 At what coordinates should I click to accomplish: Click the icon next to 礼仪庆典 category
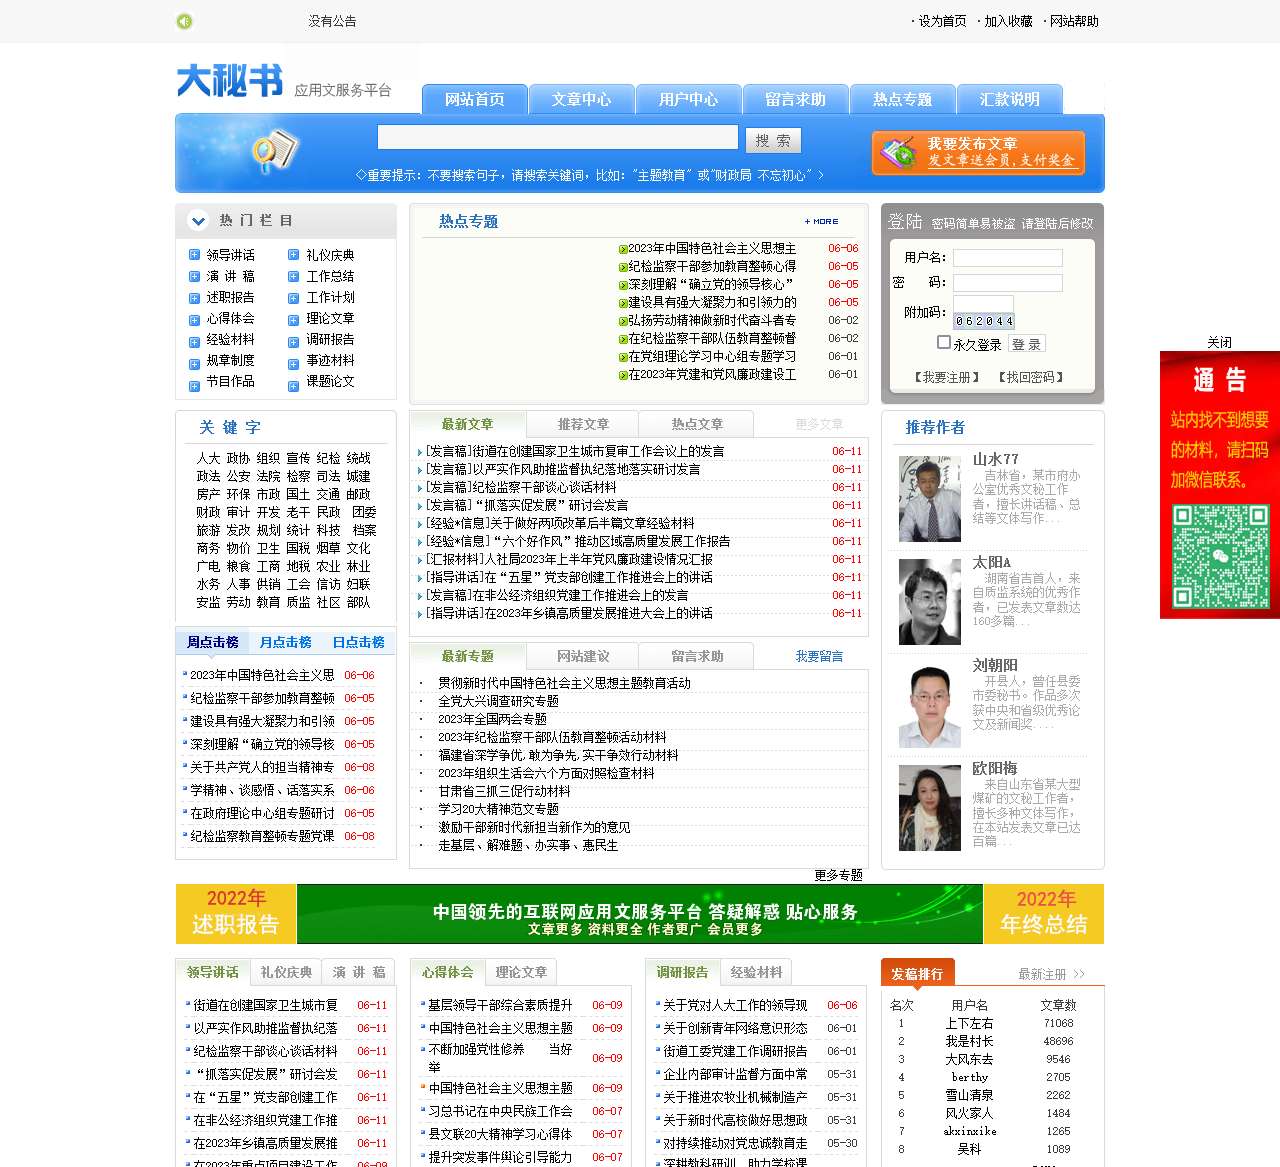coord(294,255)
